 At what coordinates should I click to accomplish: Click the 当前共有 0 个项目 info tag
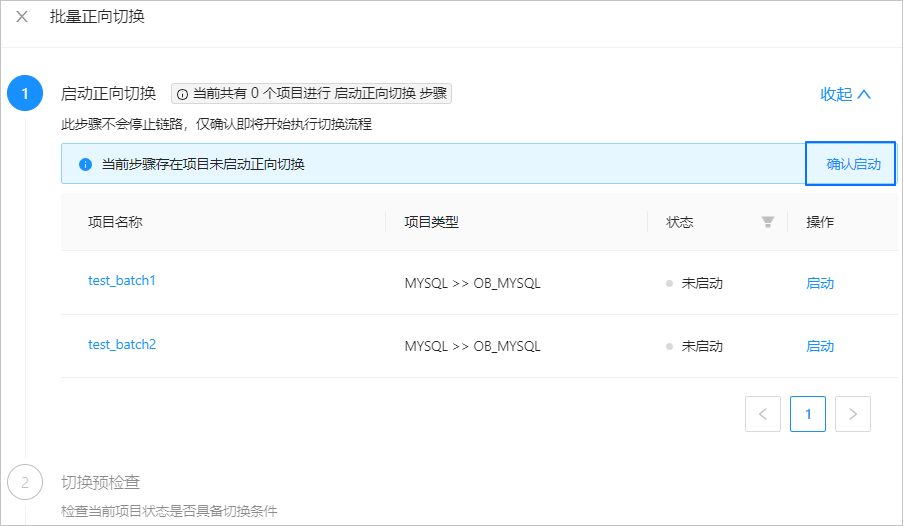[311, 93]
